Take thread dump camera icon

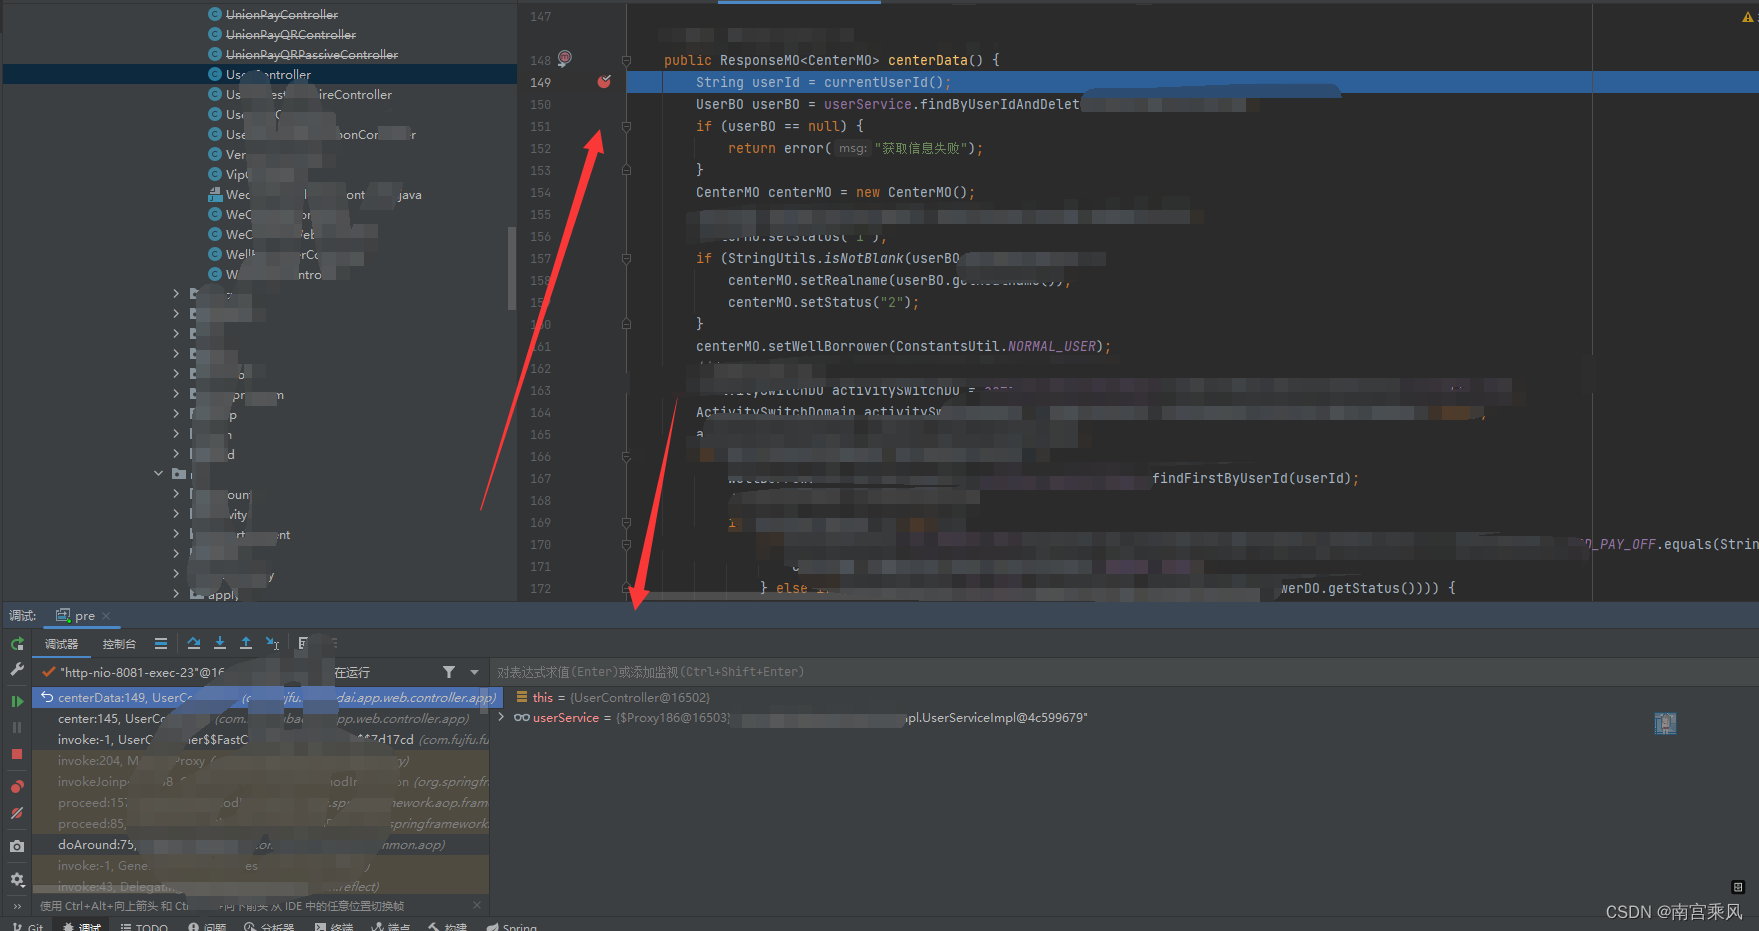tap(17, 846)
